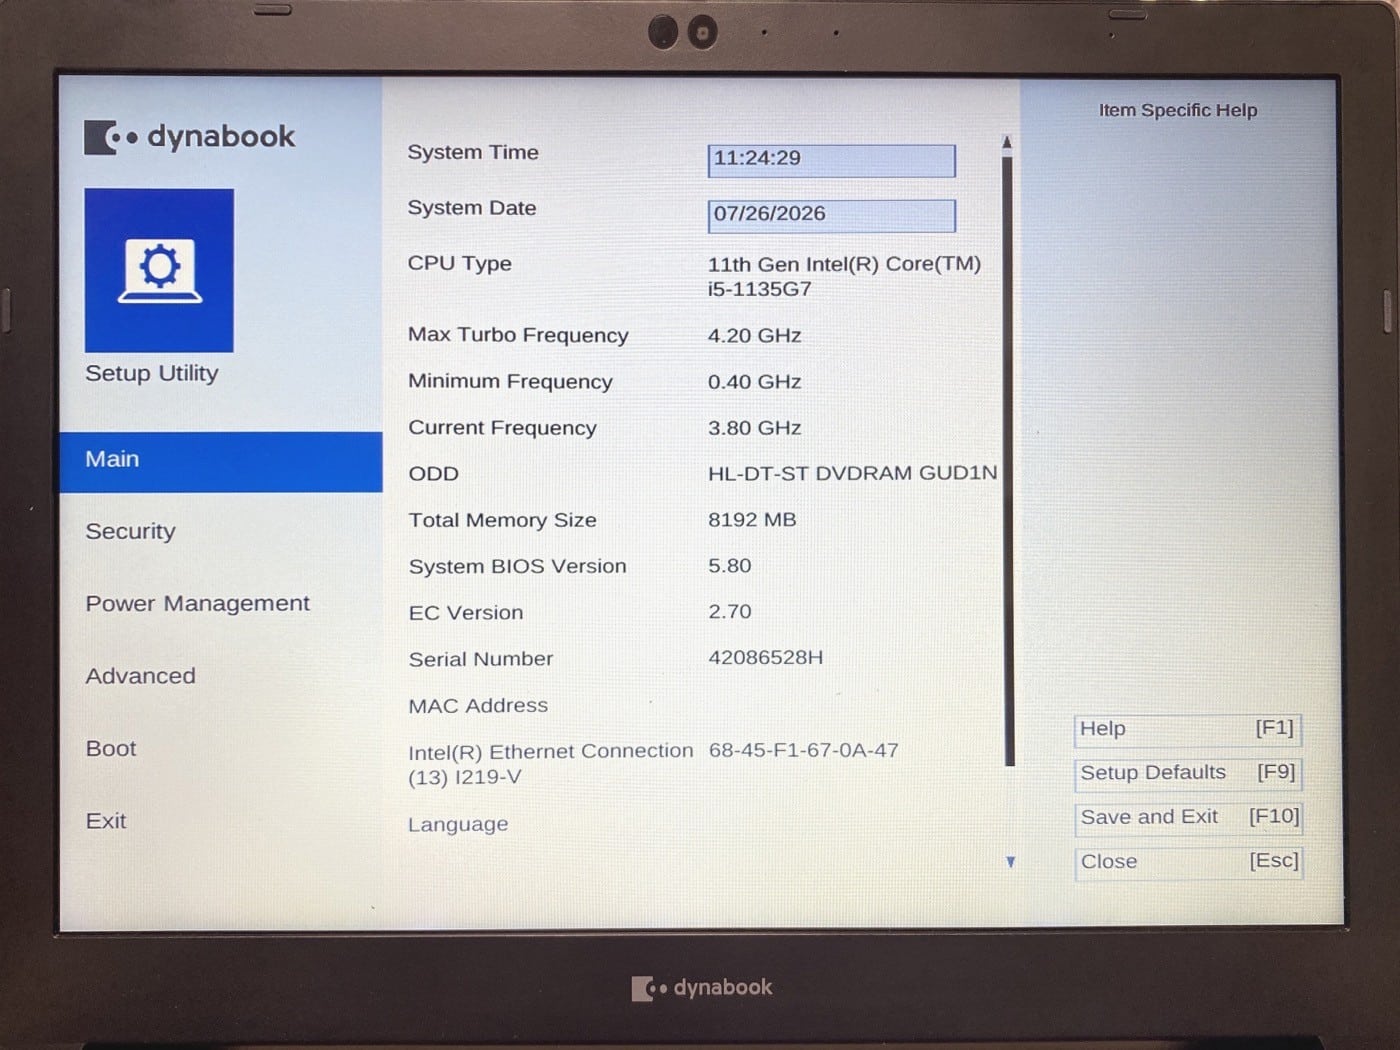Select the Language setting row
The width and height of the screenshot is (1400, 1050).
458,825
